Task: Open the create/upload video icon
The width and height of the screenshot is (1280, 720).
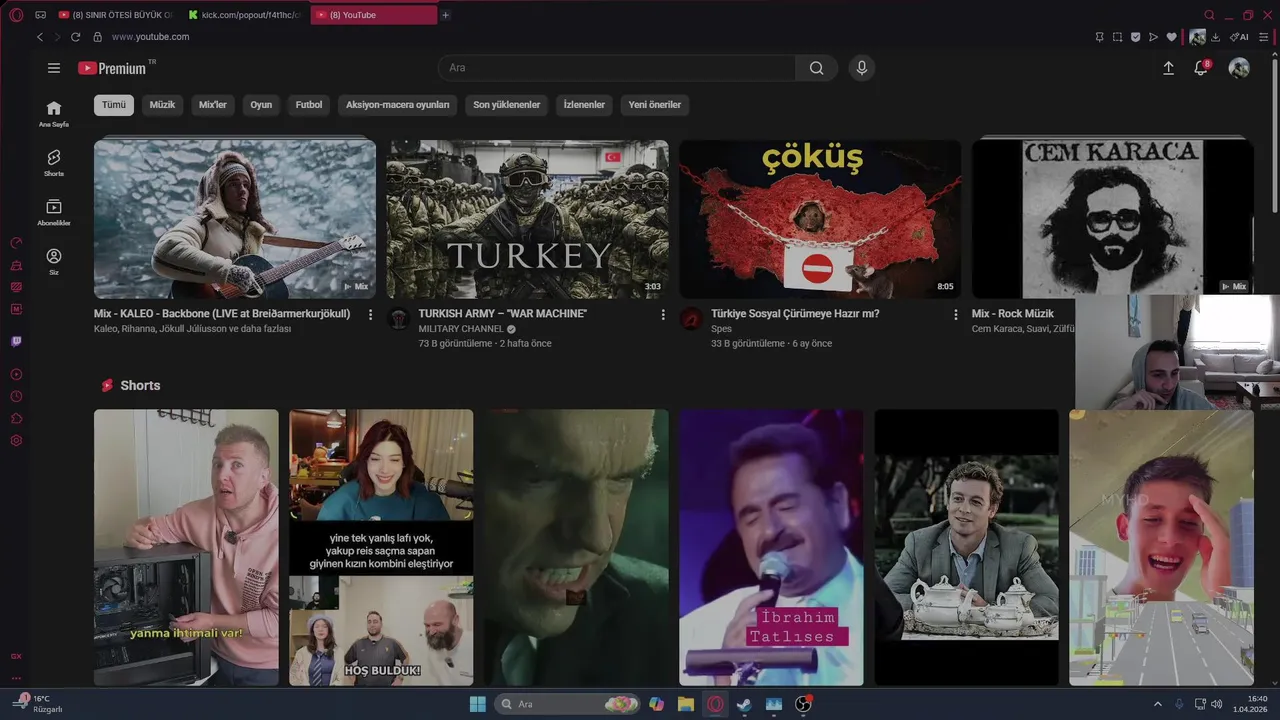Action: (x=1168, y=68)
